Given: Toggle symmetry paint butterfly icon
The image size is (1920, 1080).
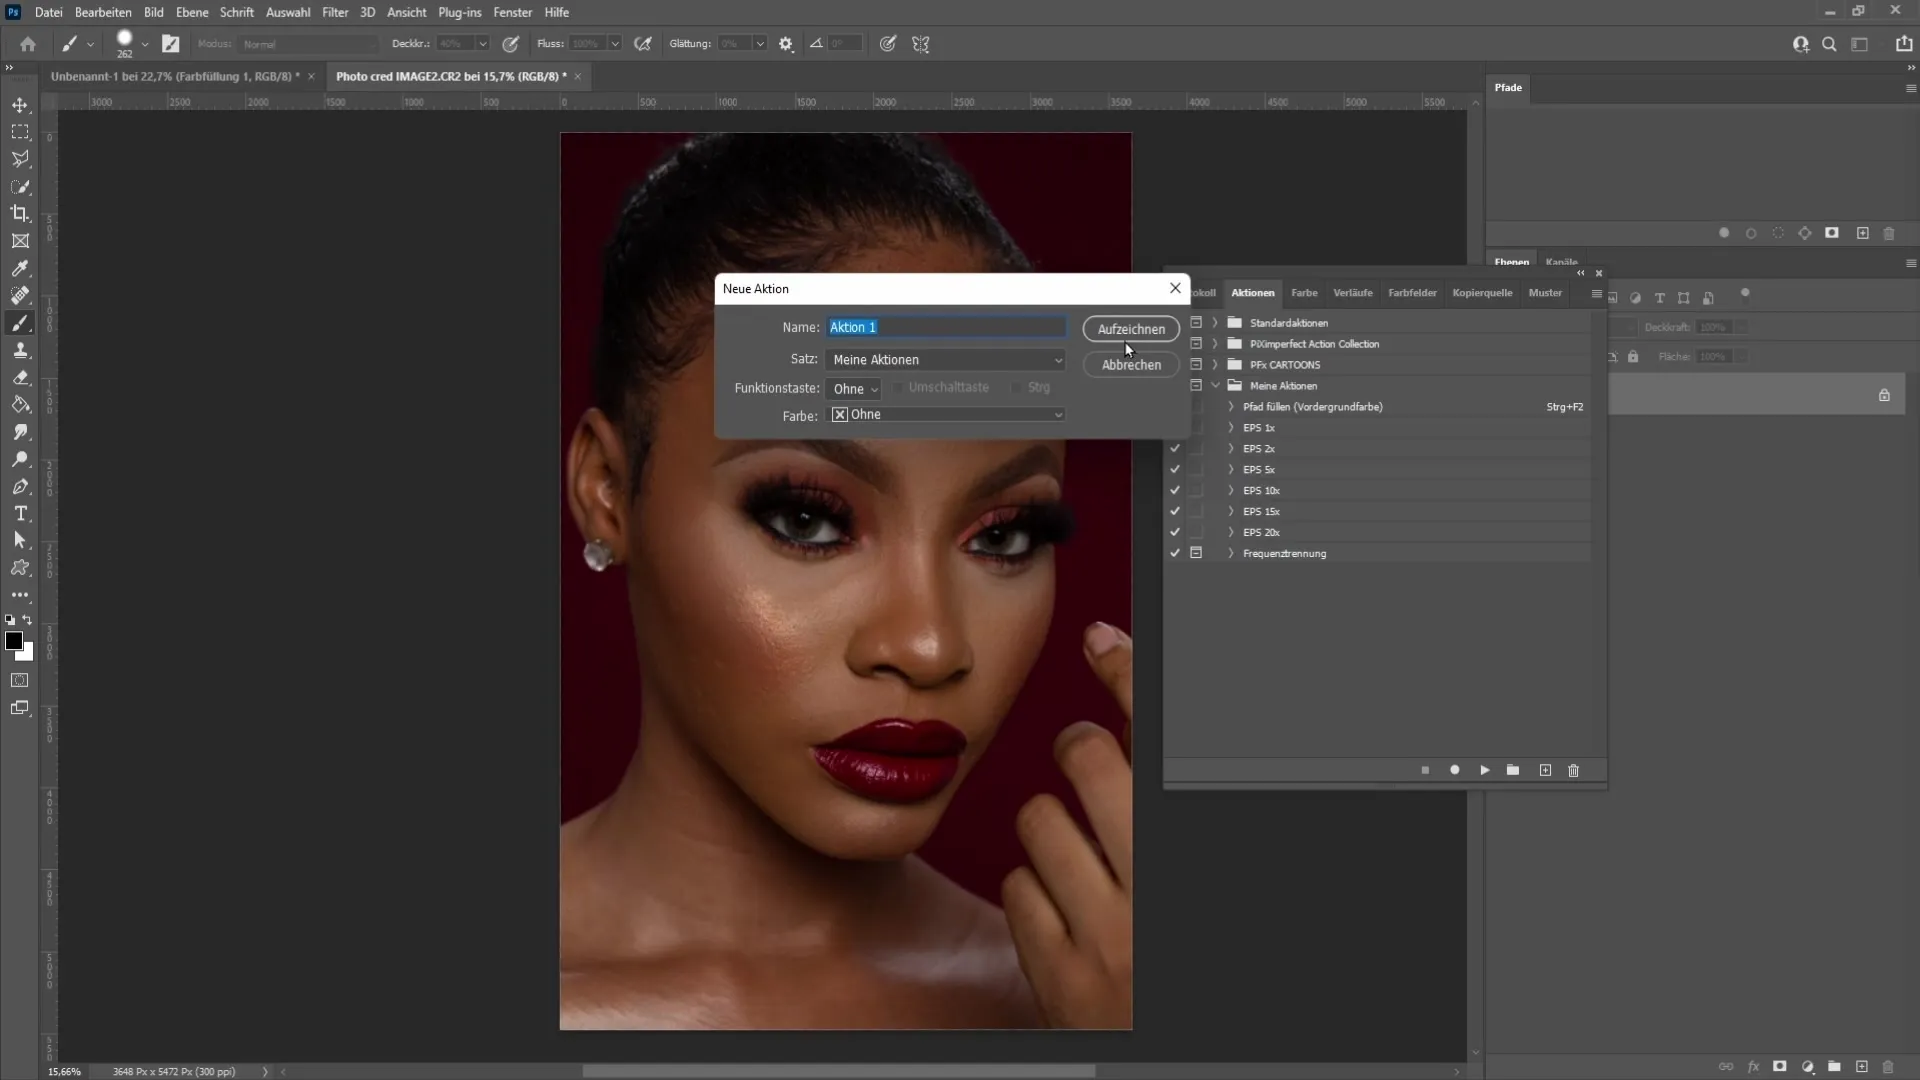Looking at the screenshot, I should pos(921,44).
